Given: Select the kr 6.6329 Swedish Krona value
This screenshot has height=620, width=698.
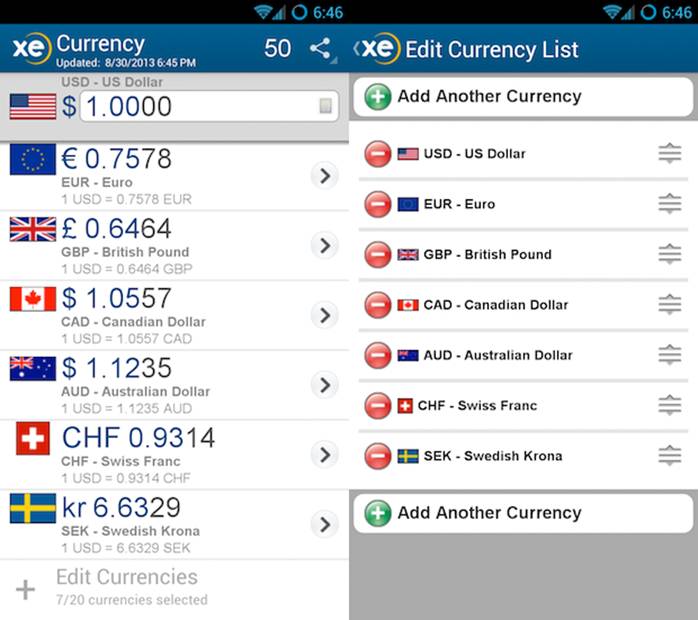Looking at the screenshot, I should 121,507.
